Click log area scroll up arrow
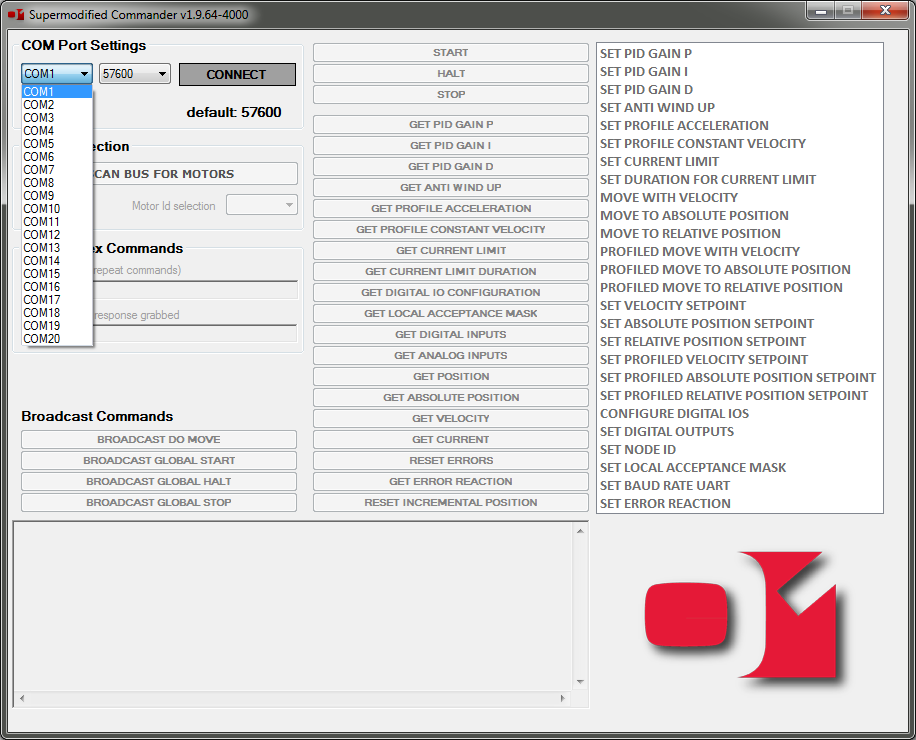 [580, 531]
